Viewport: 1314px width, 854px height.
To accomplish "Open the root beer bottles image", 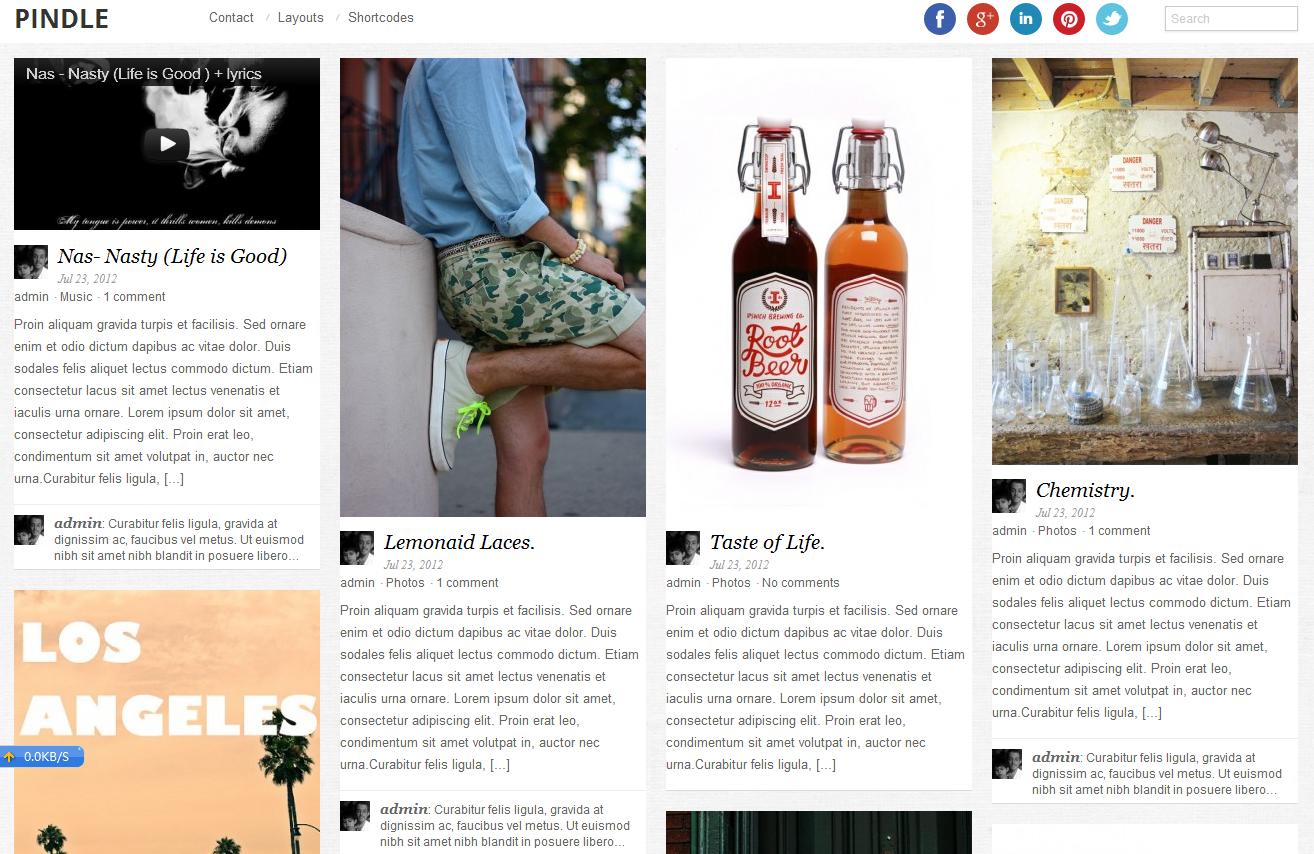I will point(819,287).
